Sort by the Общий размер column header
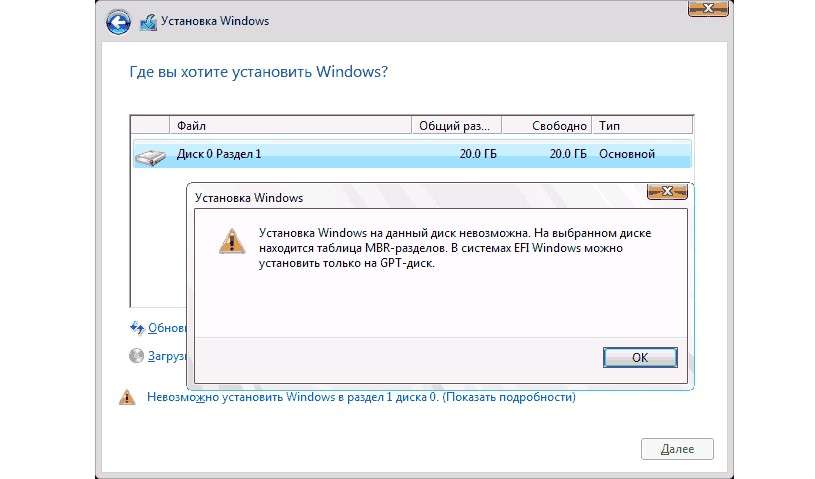This screenshot has height=479, width=815. [x=456, y=126]
